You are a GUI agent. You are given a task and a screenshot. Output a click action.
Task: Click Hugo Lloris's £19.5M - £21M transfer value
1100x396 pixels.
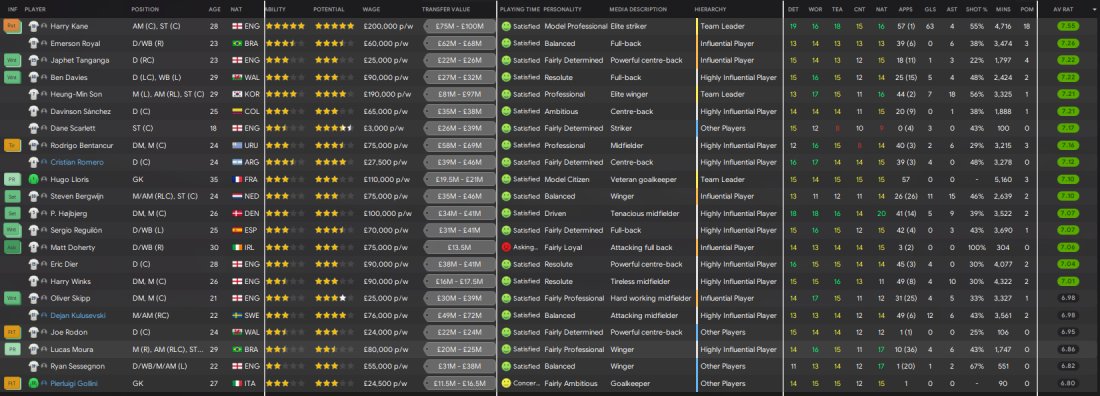[x=459, y=179]
